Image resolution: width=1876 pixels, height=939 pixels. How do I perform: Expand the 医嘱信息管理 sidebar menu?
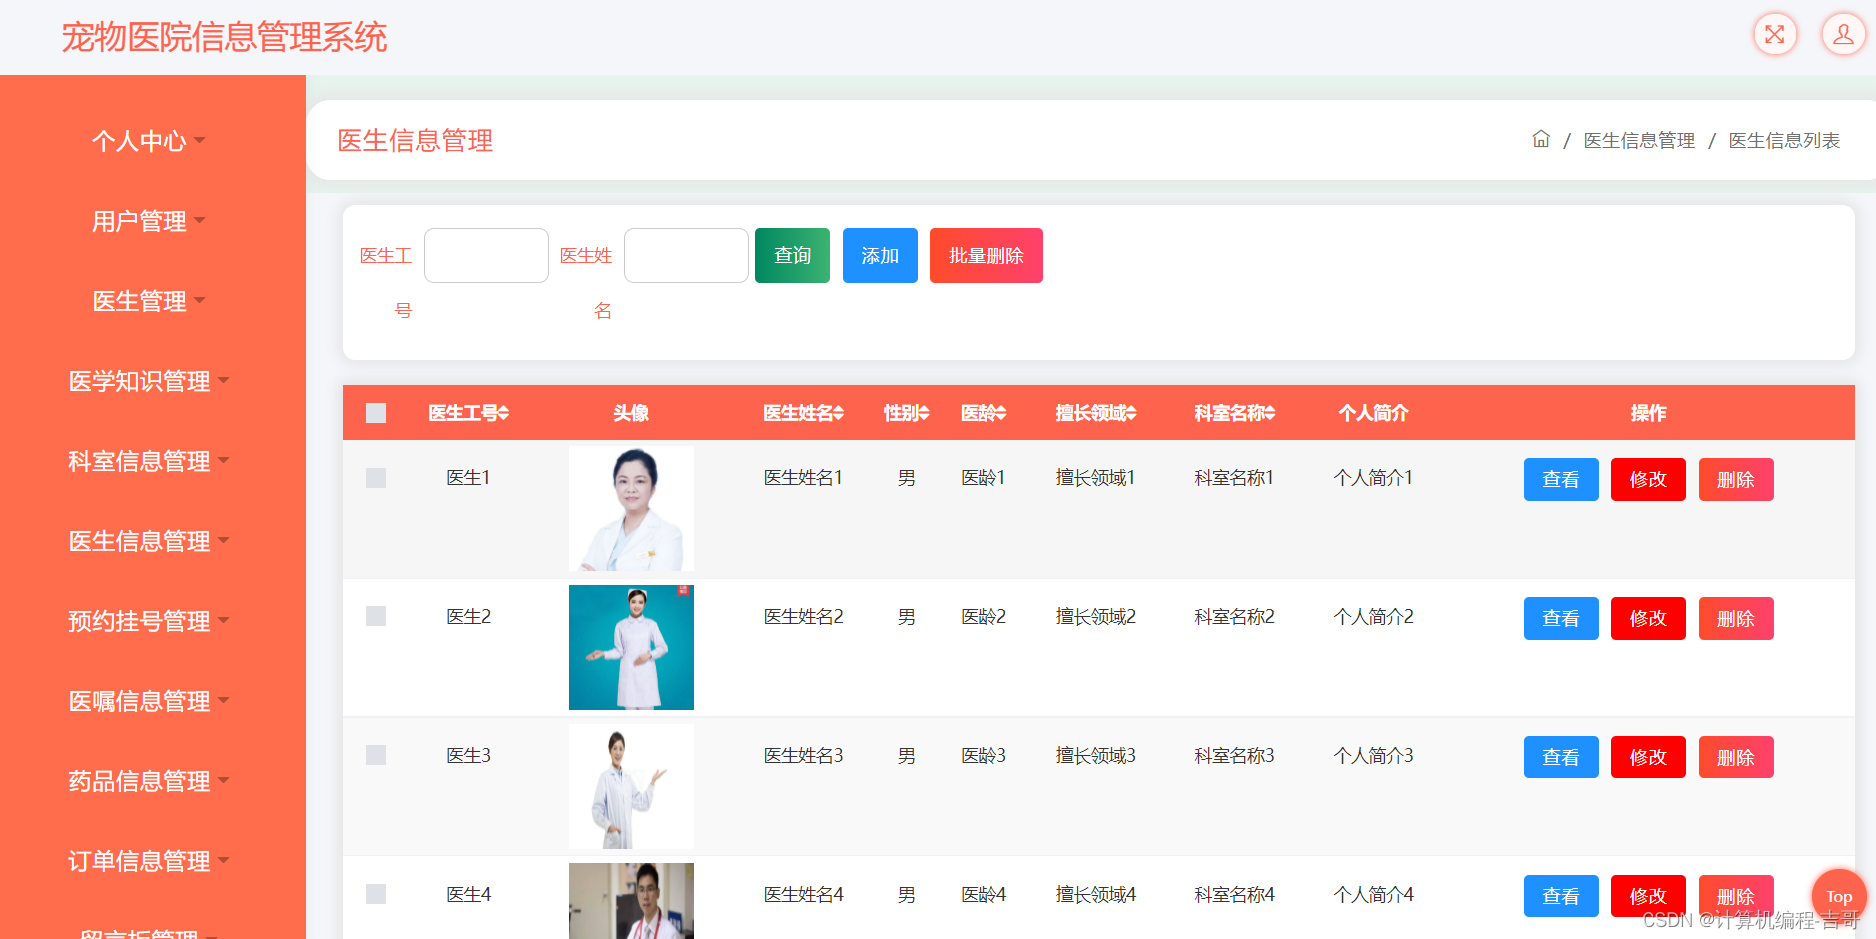tap(149, 700)
